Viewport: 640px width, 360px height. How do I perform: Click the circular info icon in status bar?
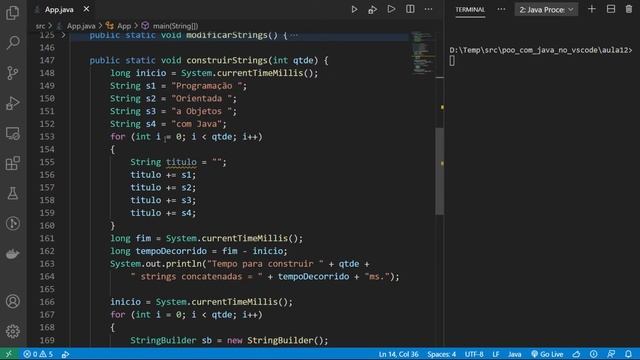pyautogui.click(x=593, y=354)
